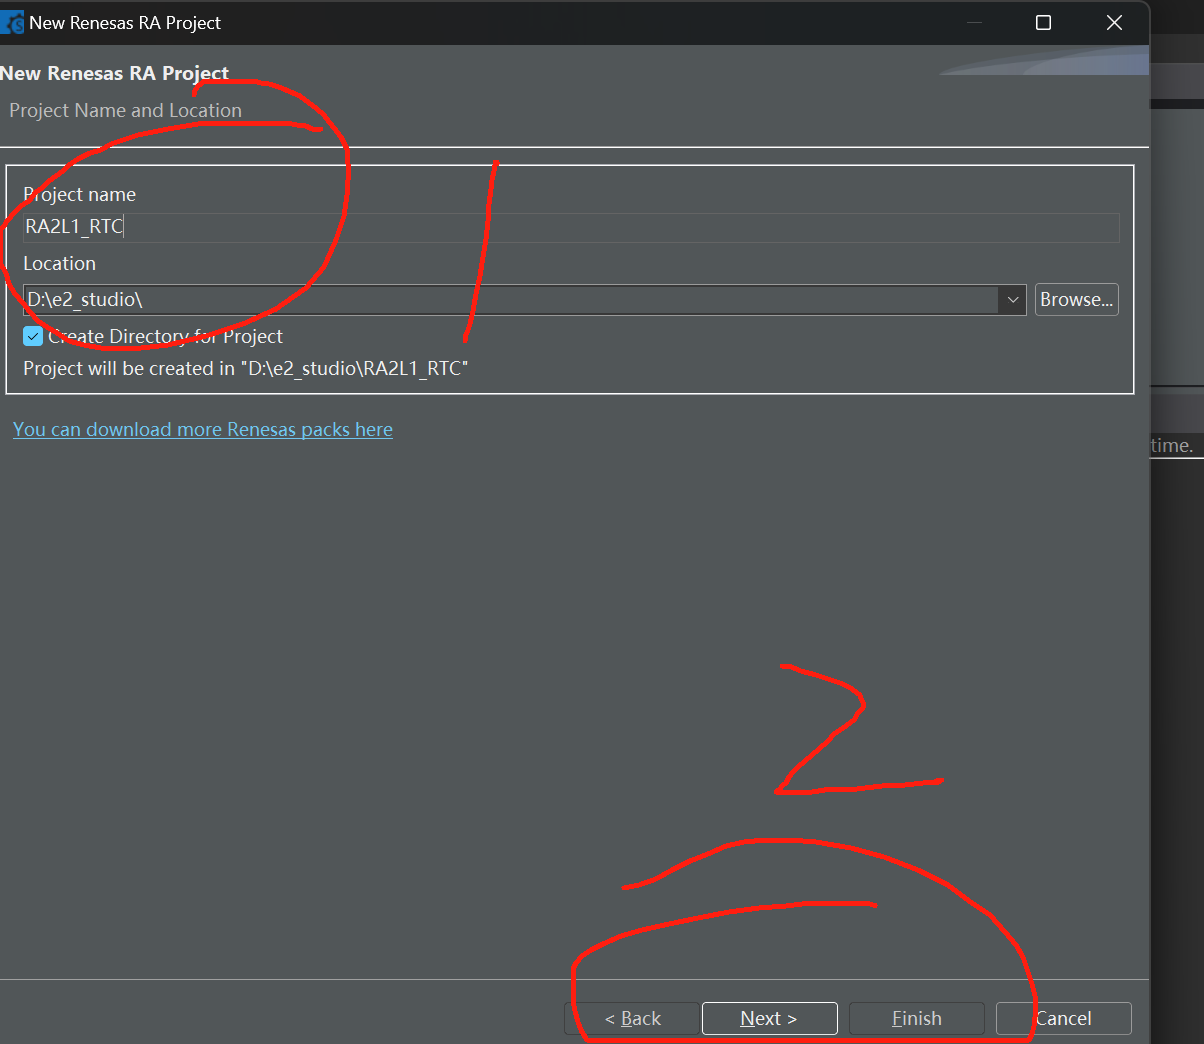Image resolution: width=1204 pixels, height=1044 pixels.
Task: Click the bold New Renesas RA Project heading
Action: [x=115, y=73]
